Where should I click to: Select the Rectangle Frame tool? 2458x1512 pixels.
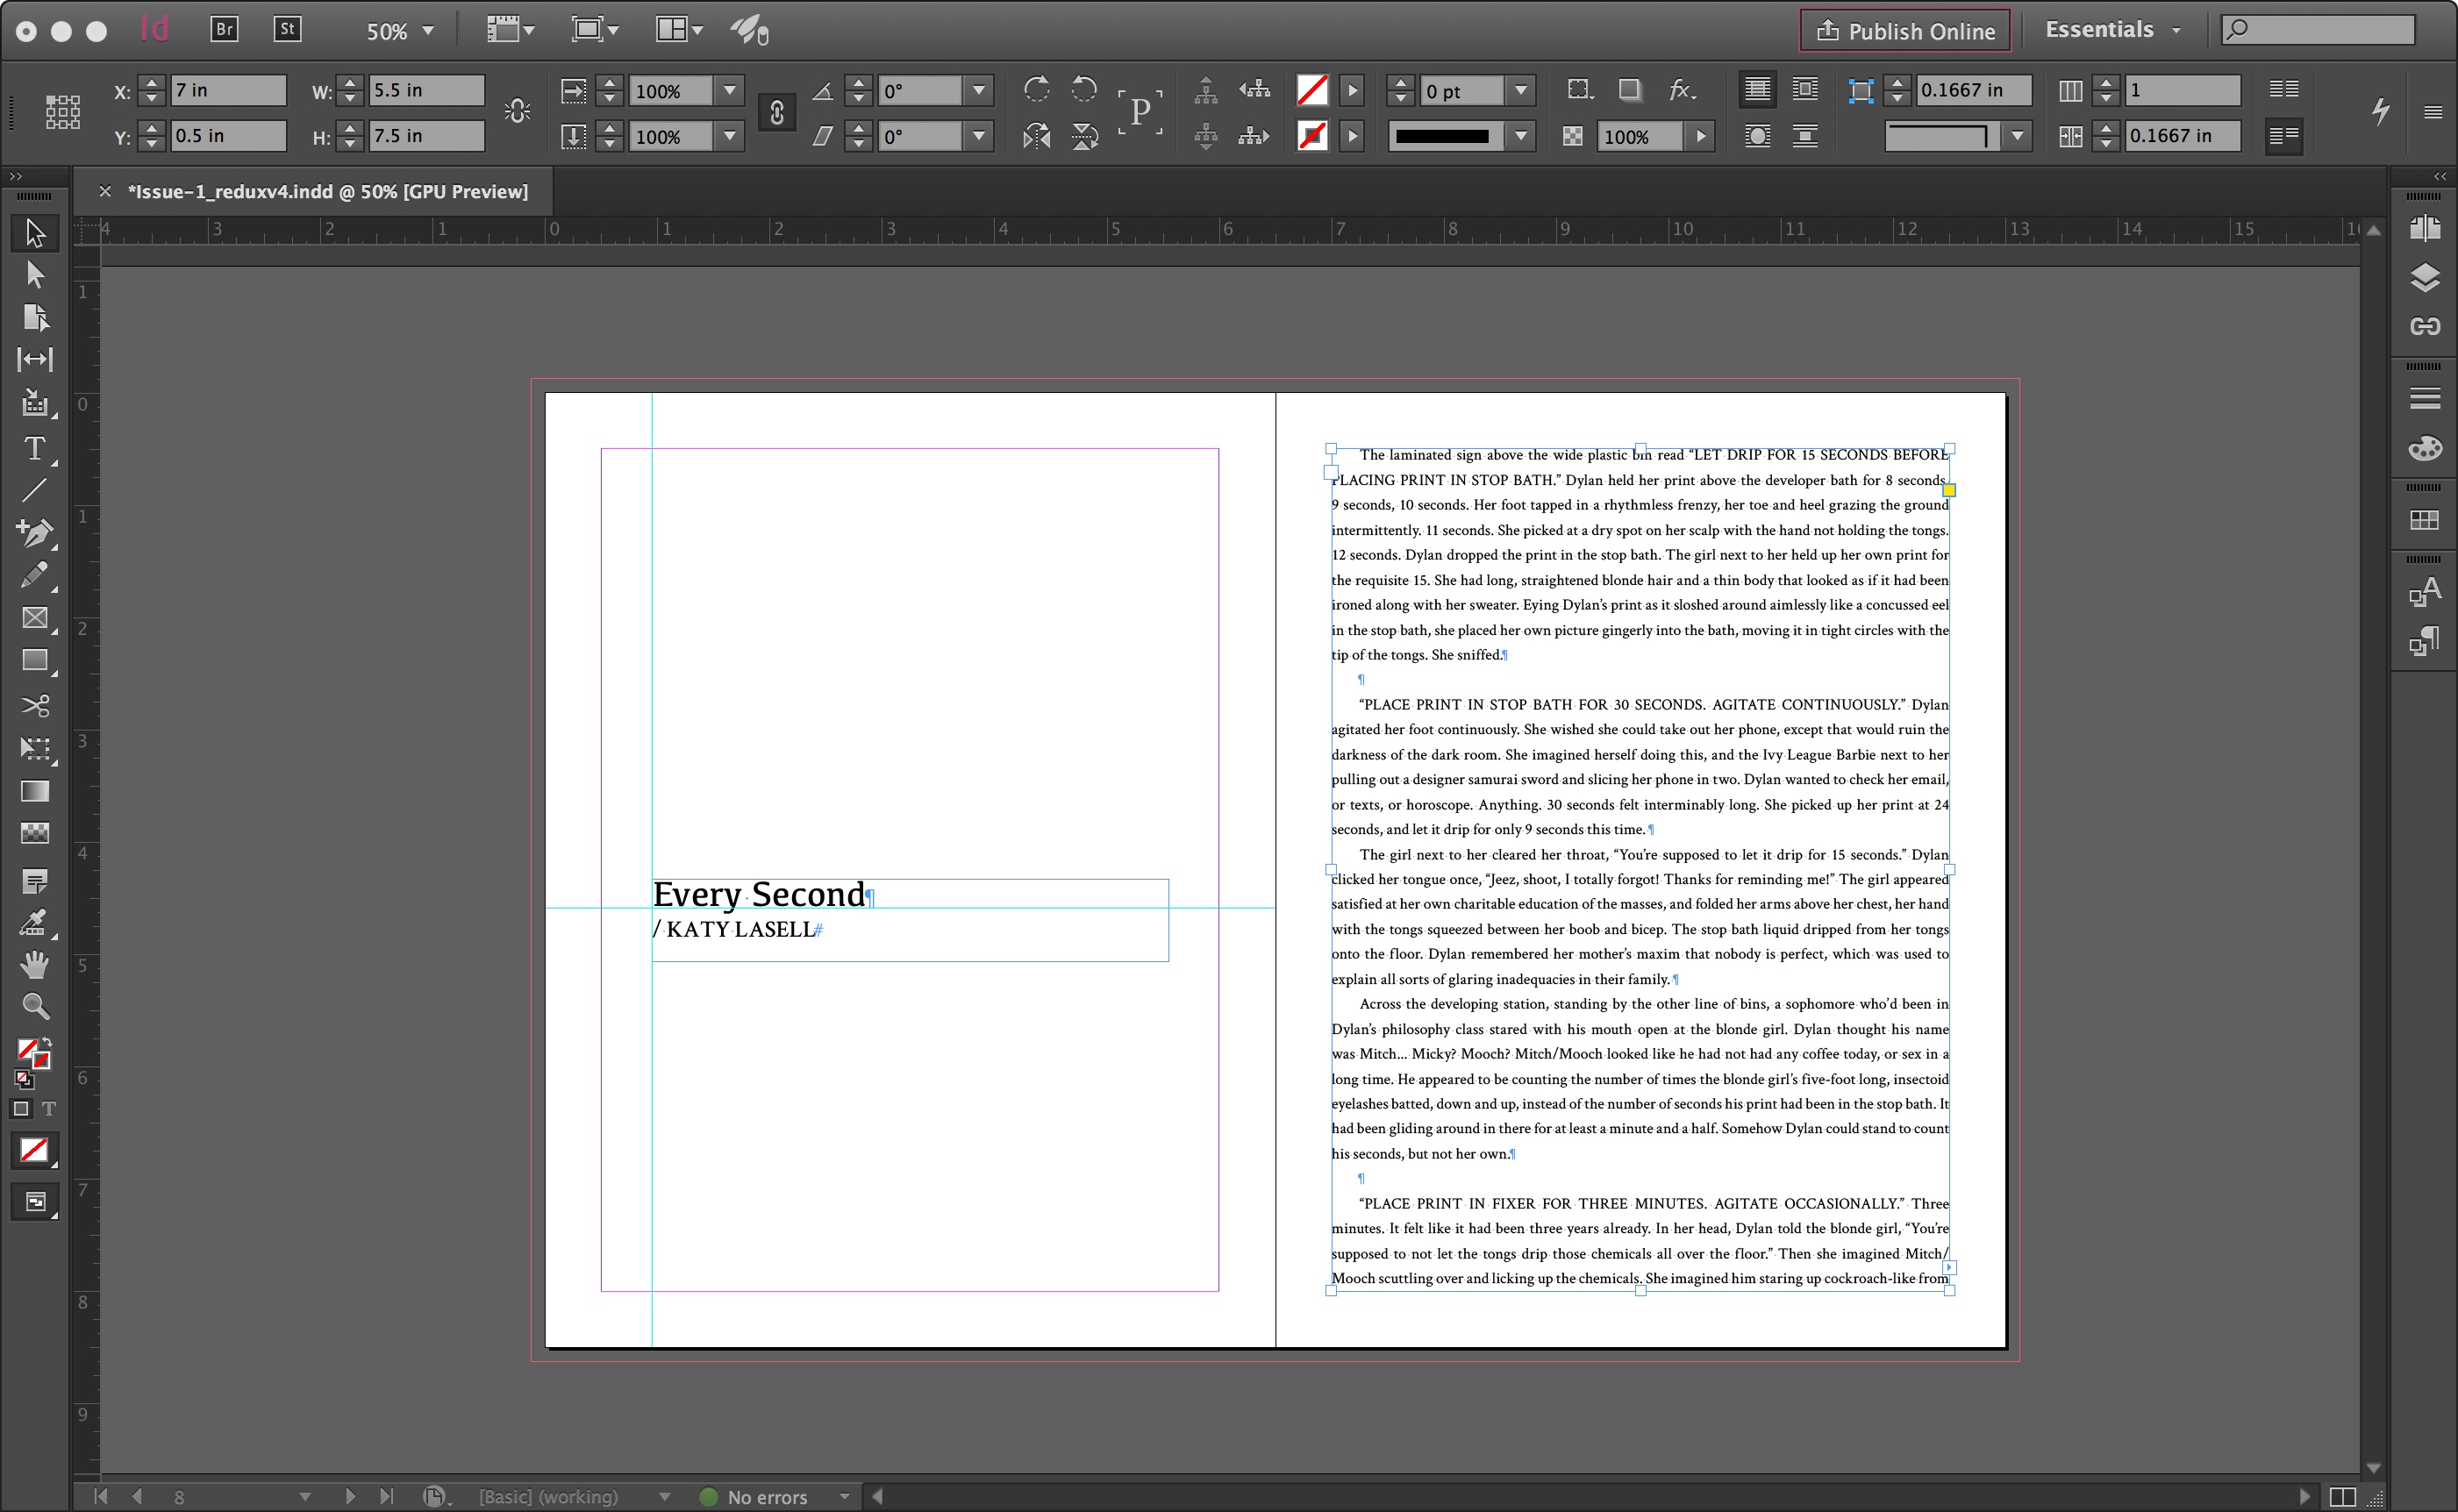coord(34,618)
